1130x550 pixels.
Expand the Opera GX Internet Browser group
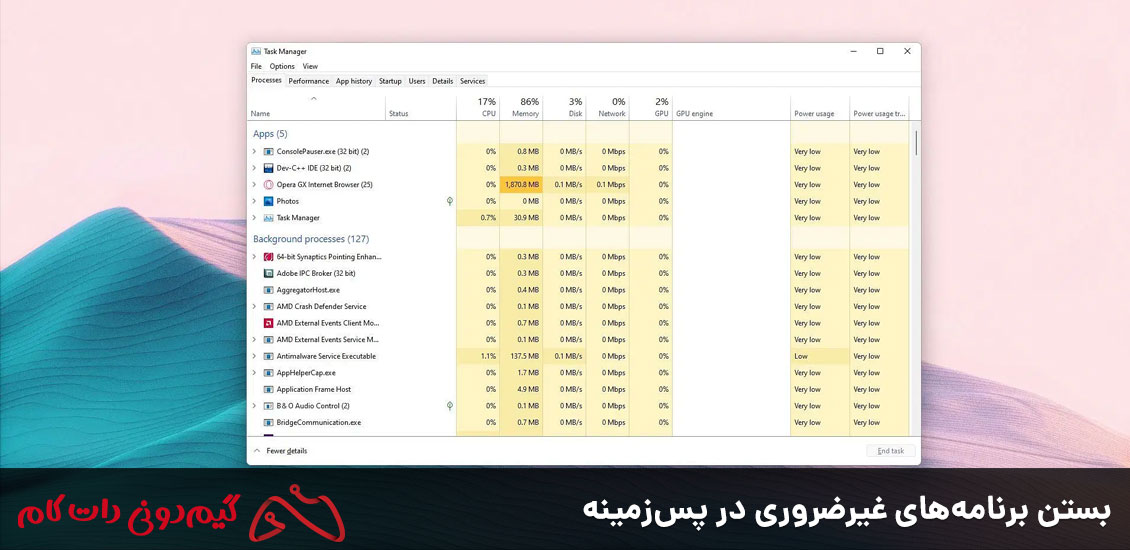coord(254,185)
